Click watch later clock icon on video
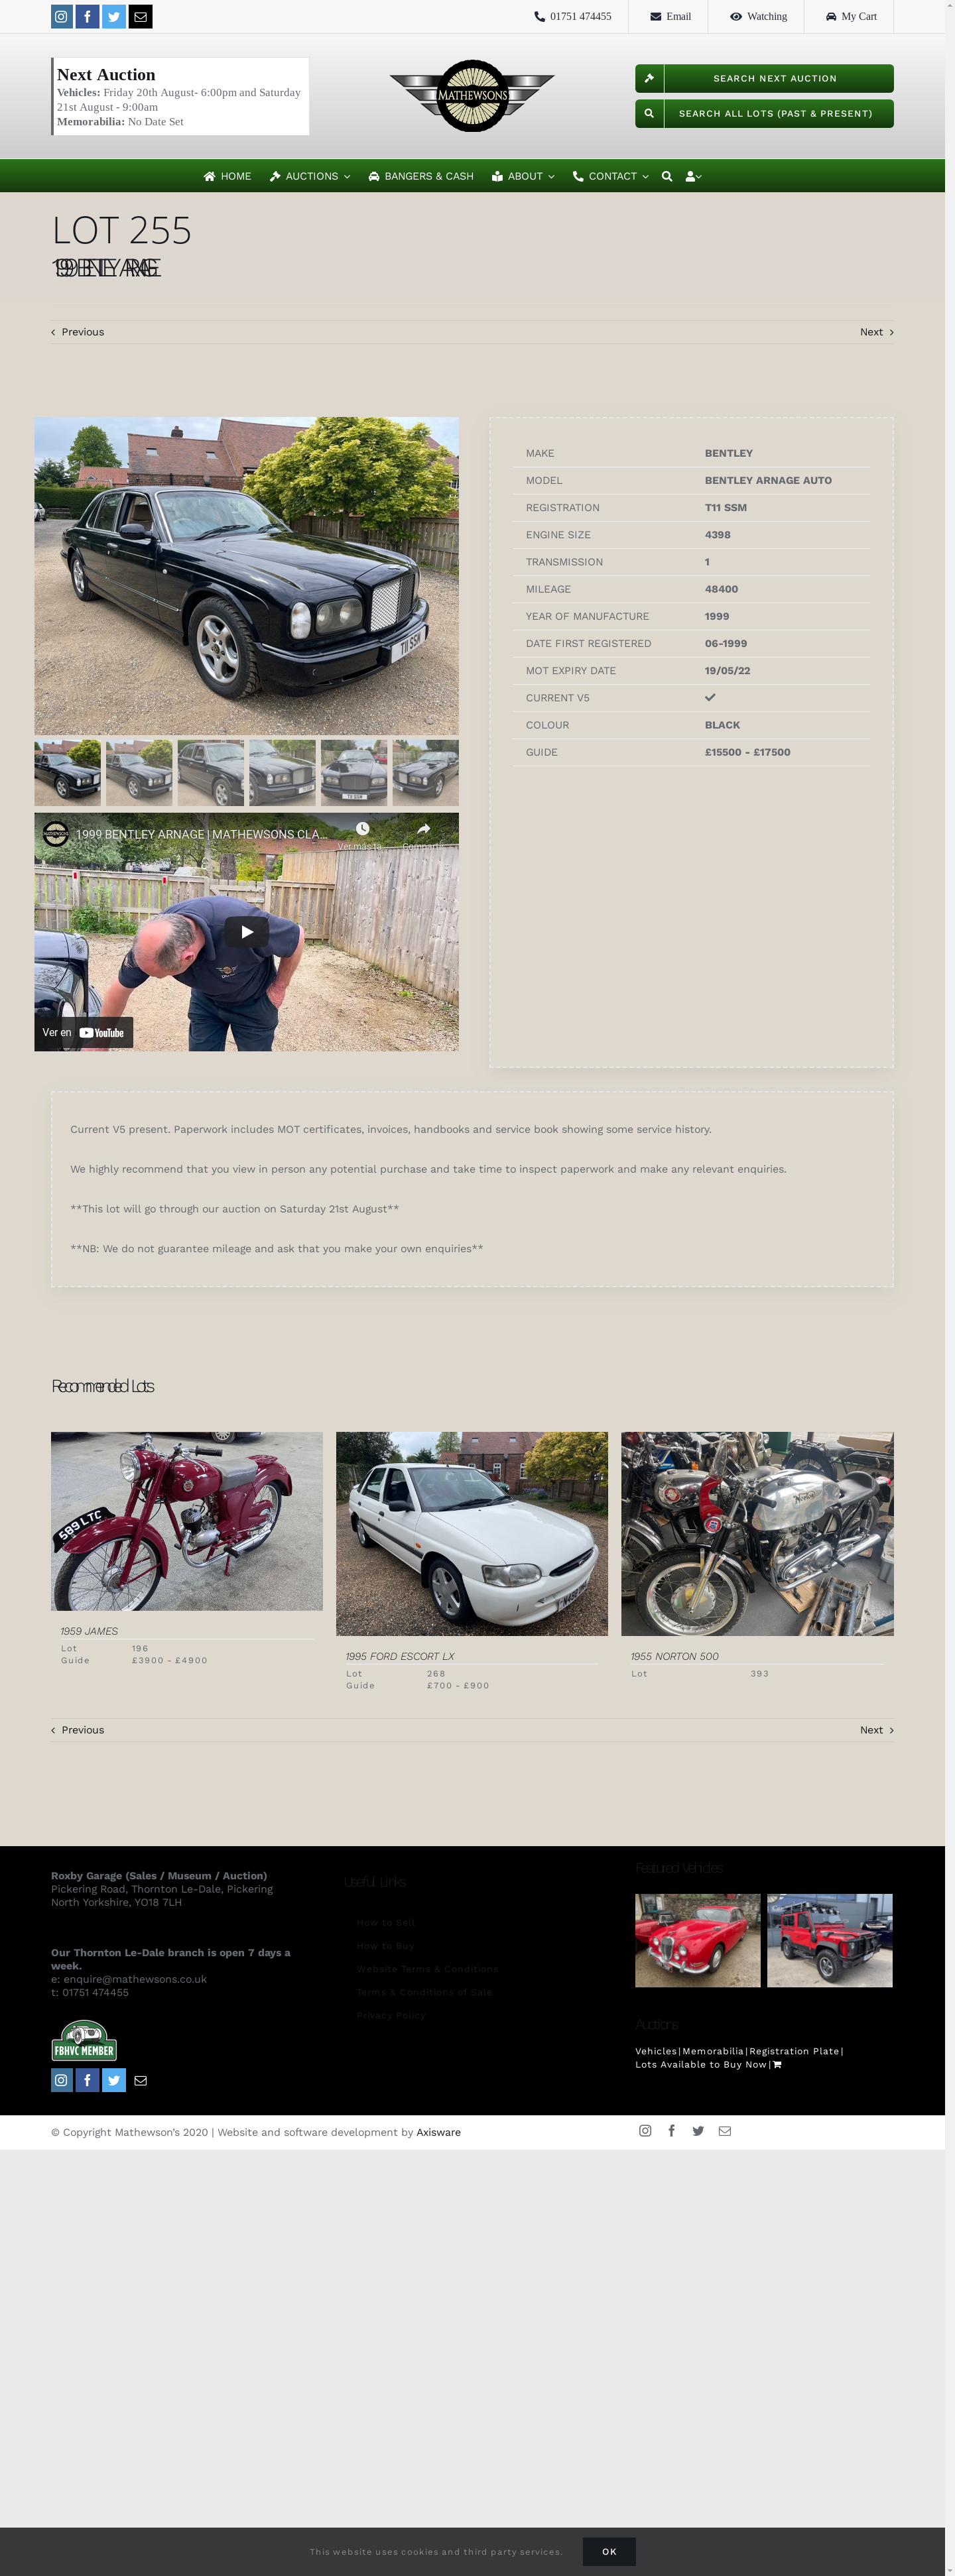The height and width of the screenshot is (2576, 955). point(363,829)
